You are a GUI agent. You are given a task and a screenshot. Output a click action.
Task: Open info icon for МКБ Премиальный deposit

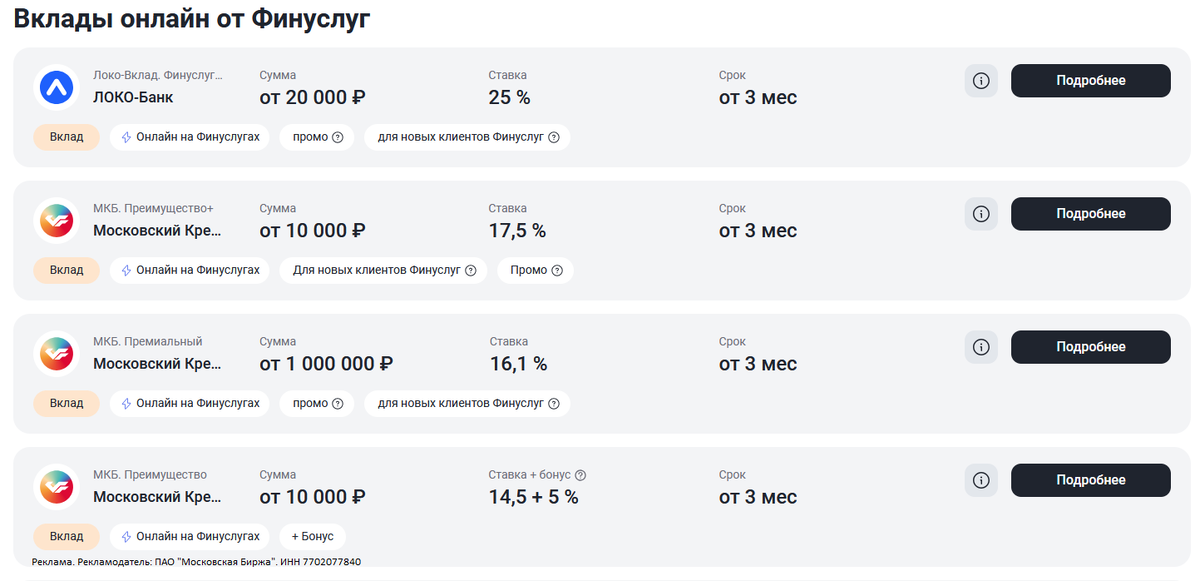[981, 347]
